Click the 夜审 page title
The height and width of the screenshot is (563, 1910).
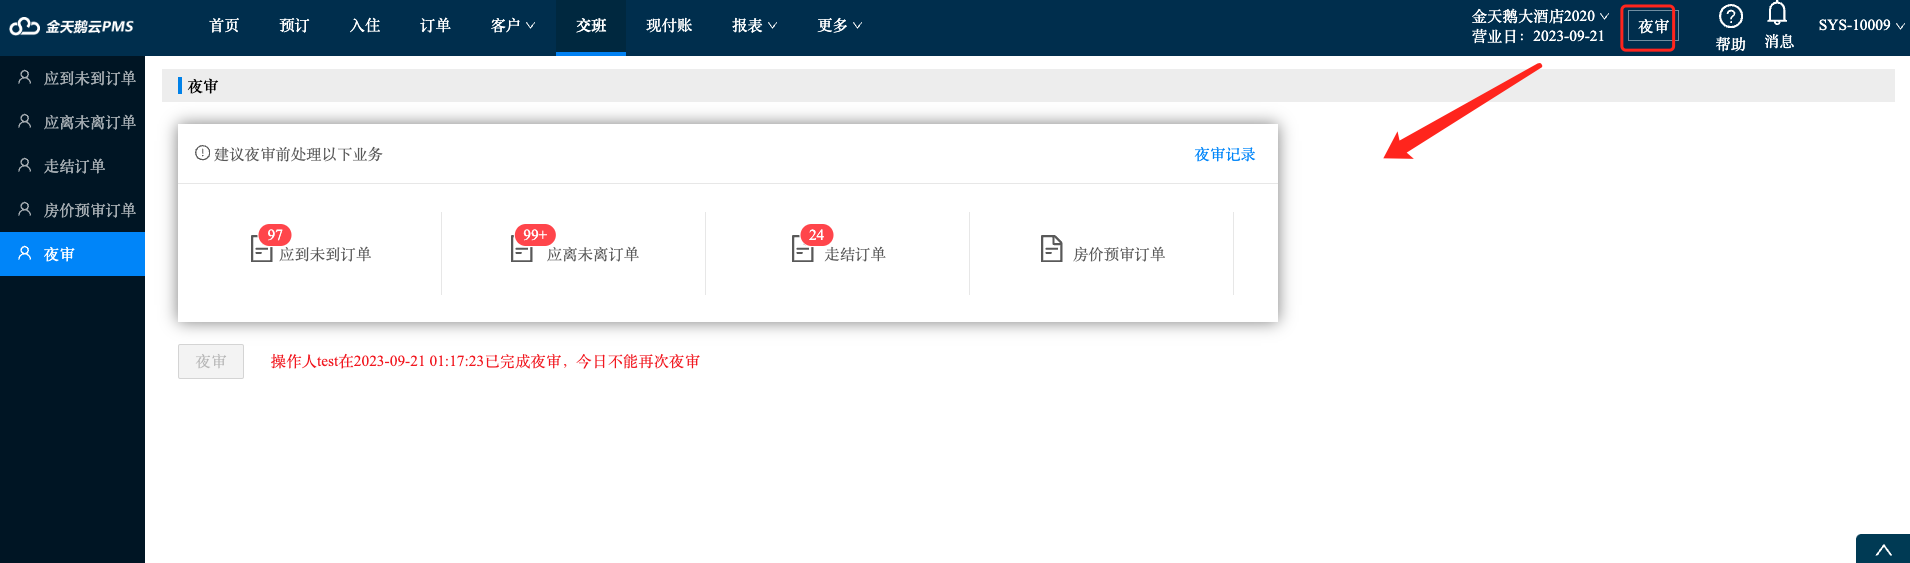click(x=203, y=87)
